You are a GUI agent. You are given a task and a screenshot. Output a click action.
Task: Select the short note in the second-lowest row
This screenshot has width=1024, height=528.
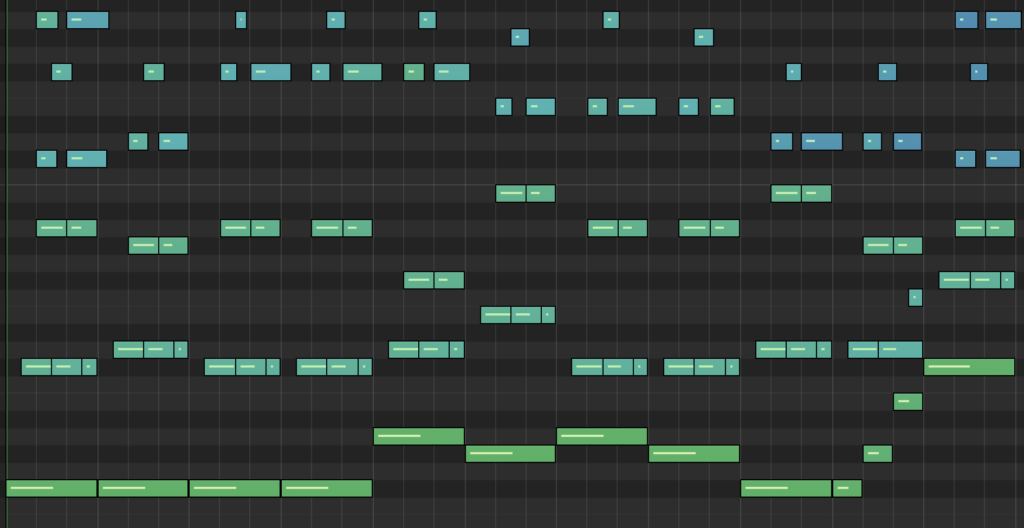tap(877, 454)
